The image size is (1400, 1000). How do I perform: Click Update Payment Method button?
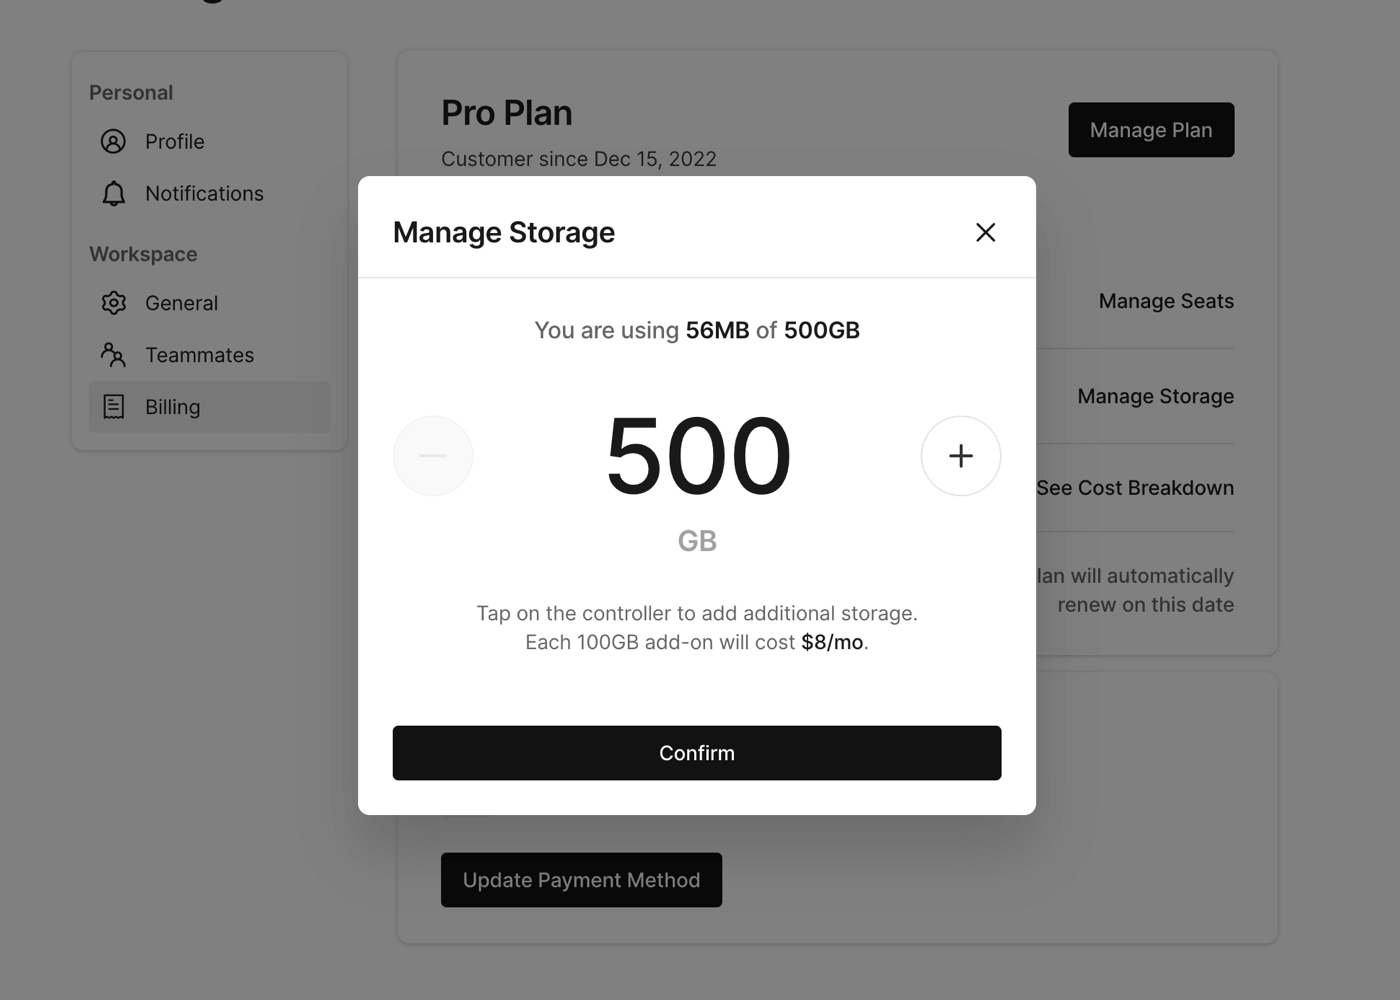coord(581,880)
